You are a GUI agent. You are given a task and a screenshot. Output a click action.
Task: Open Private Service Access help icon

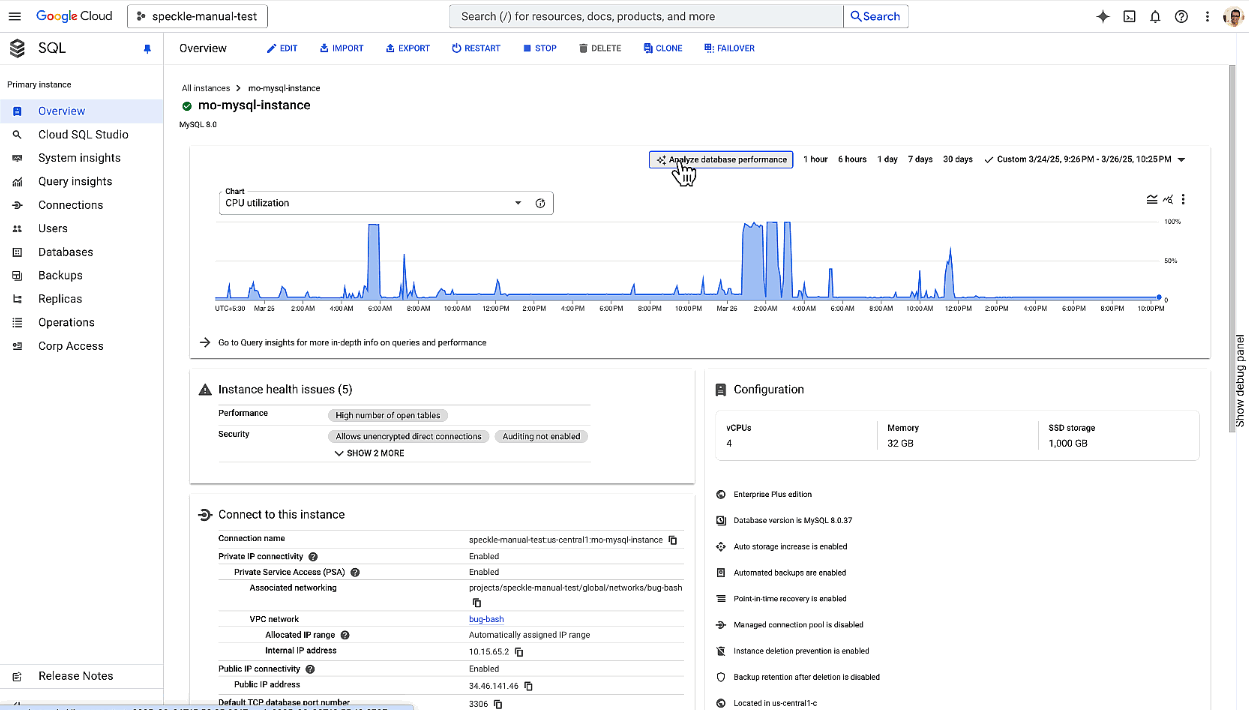coord(355,572)
